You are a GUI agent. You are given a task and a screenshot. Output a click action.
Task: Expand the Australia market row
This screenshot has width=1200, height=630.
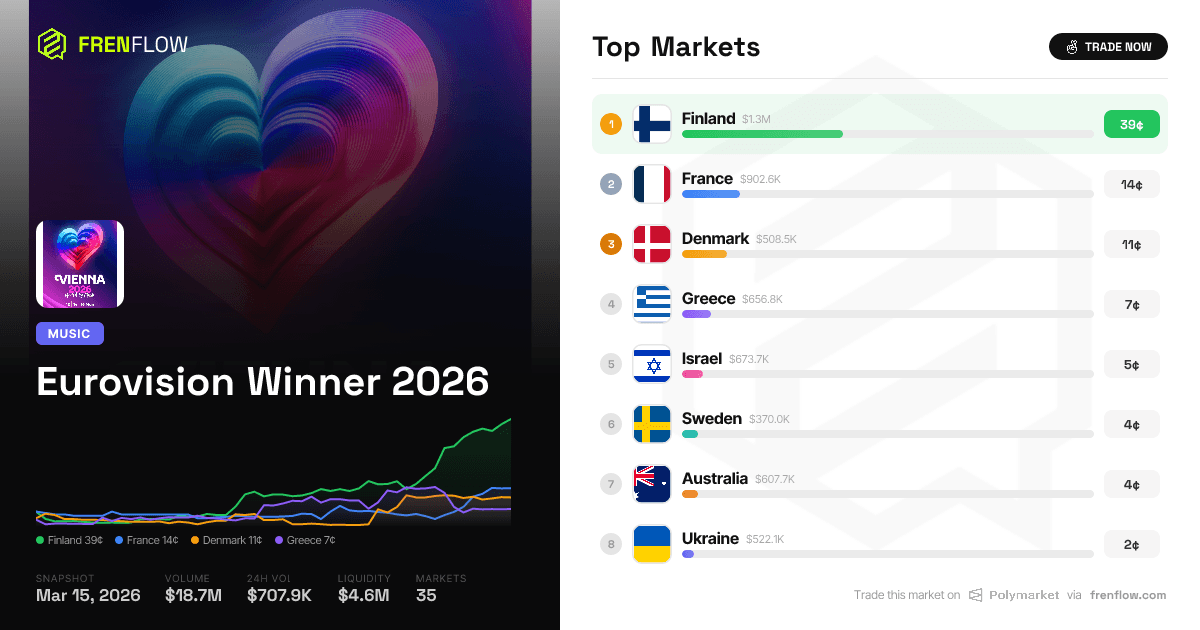pos(880,484)
